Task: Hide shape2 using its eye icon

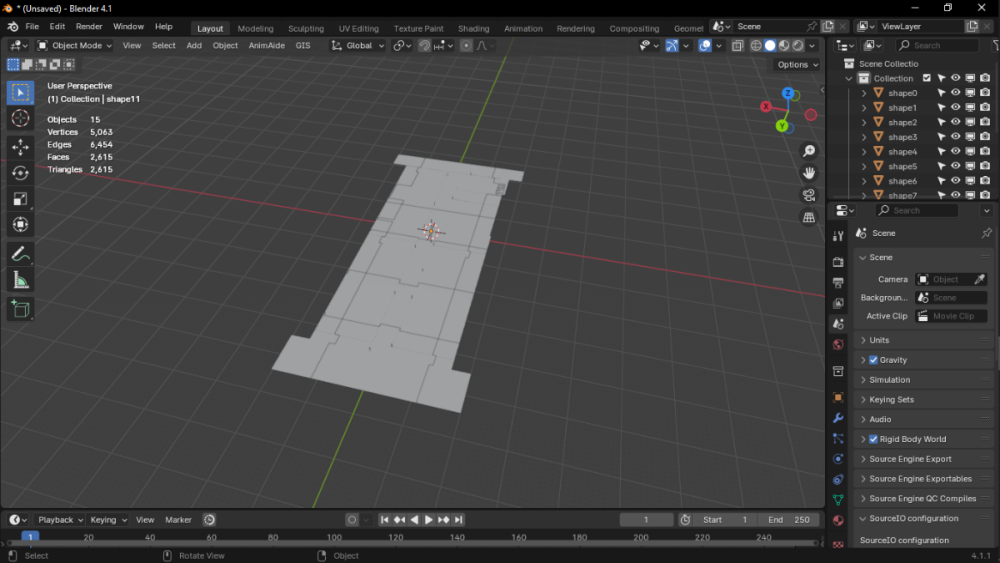Action: [x=955, y=122]
